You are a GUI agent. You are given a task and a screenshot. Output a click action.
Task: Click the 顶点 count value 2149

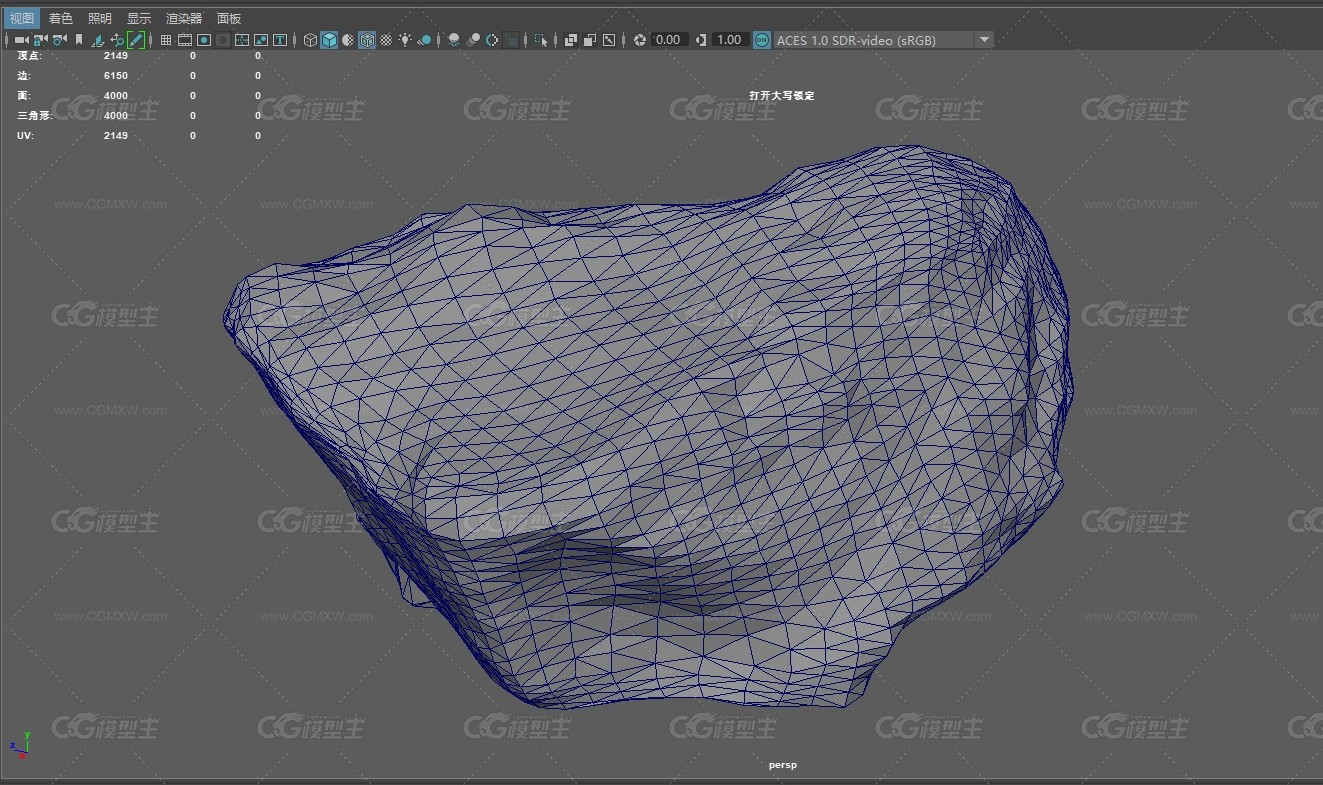(x=116, y=56)
